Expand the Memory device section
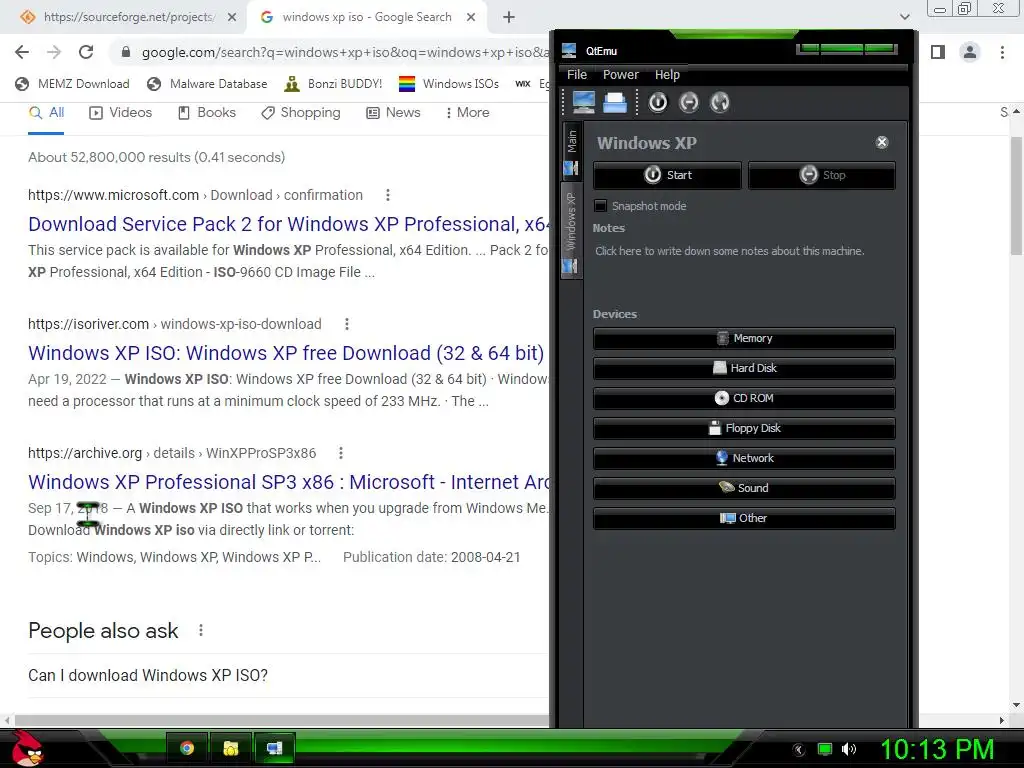The image size is (1024, 768). (744, 338)
